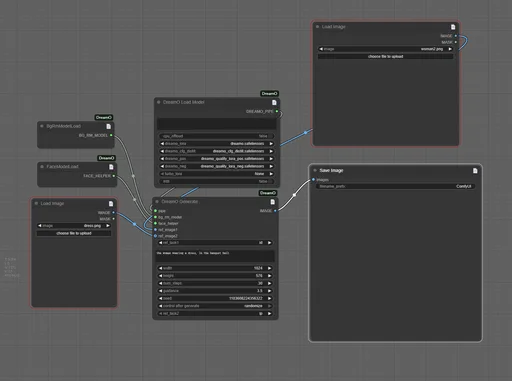Click the guidance value slider field
Image resolution: width=512 pixels, height=381 pixels.
click(215, 291)
